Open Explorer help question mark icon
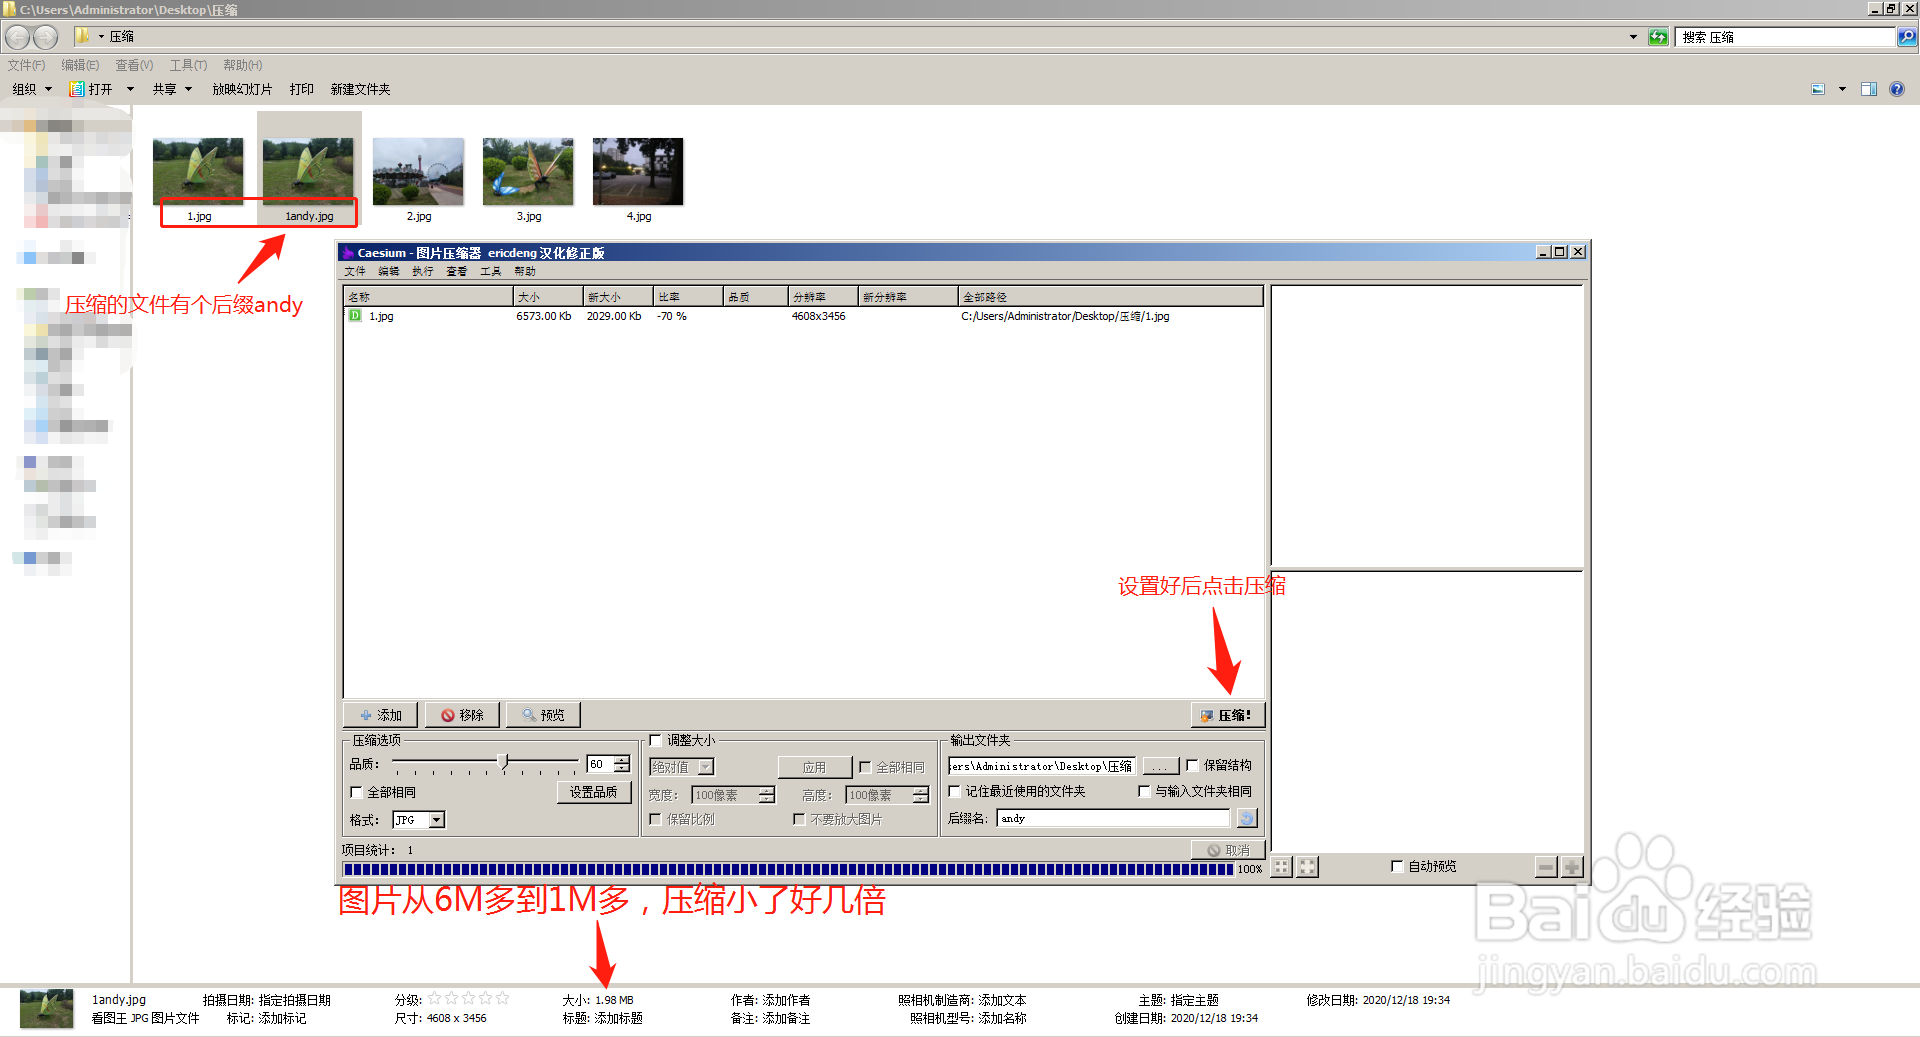This screenshot has width=1920, height=1037. coord(1896,89)
